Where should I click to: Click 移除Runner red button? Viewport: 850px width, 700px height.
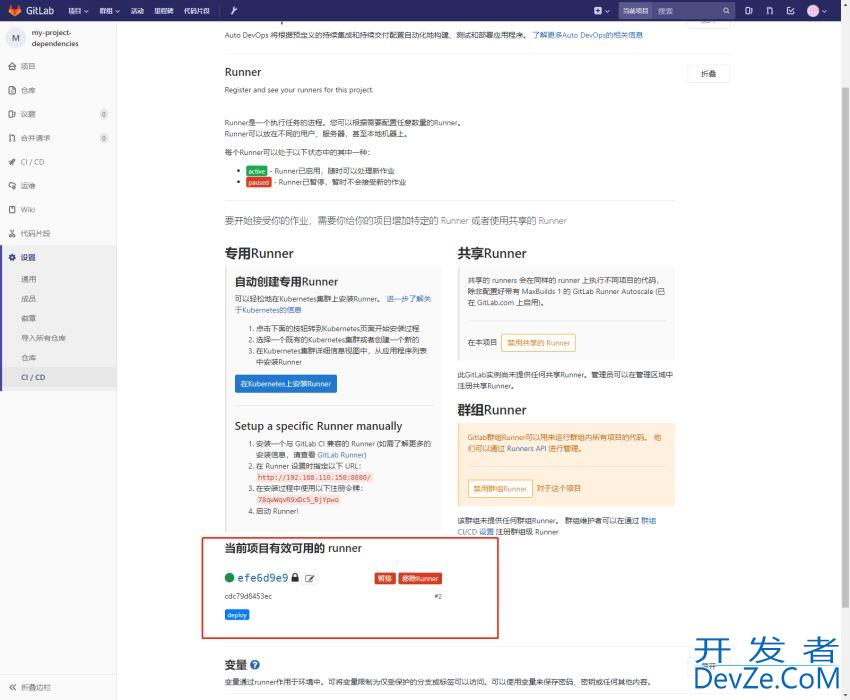point(420,579)
